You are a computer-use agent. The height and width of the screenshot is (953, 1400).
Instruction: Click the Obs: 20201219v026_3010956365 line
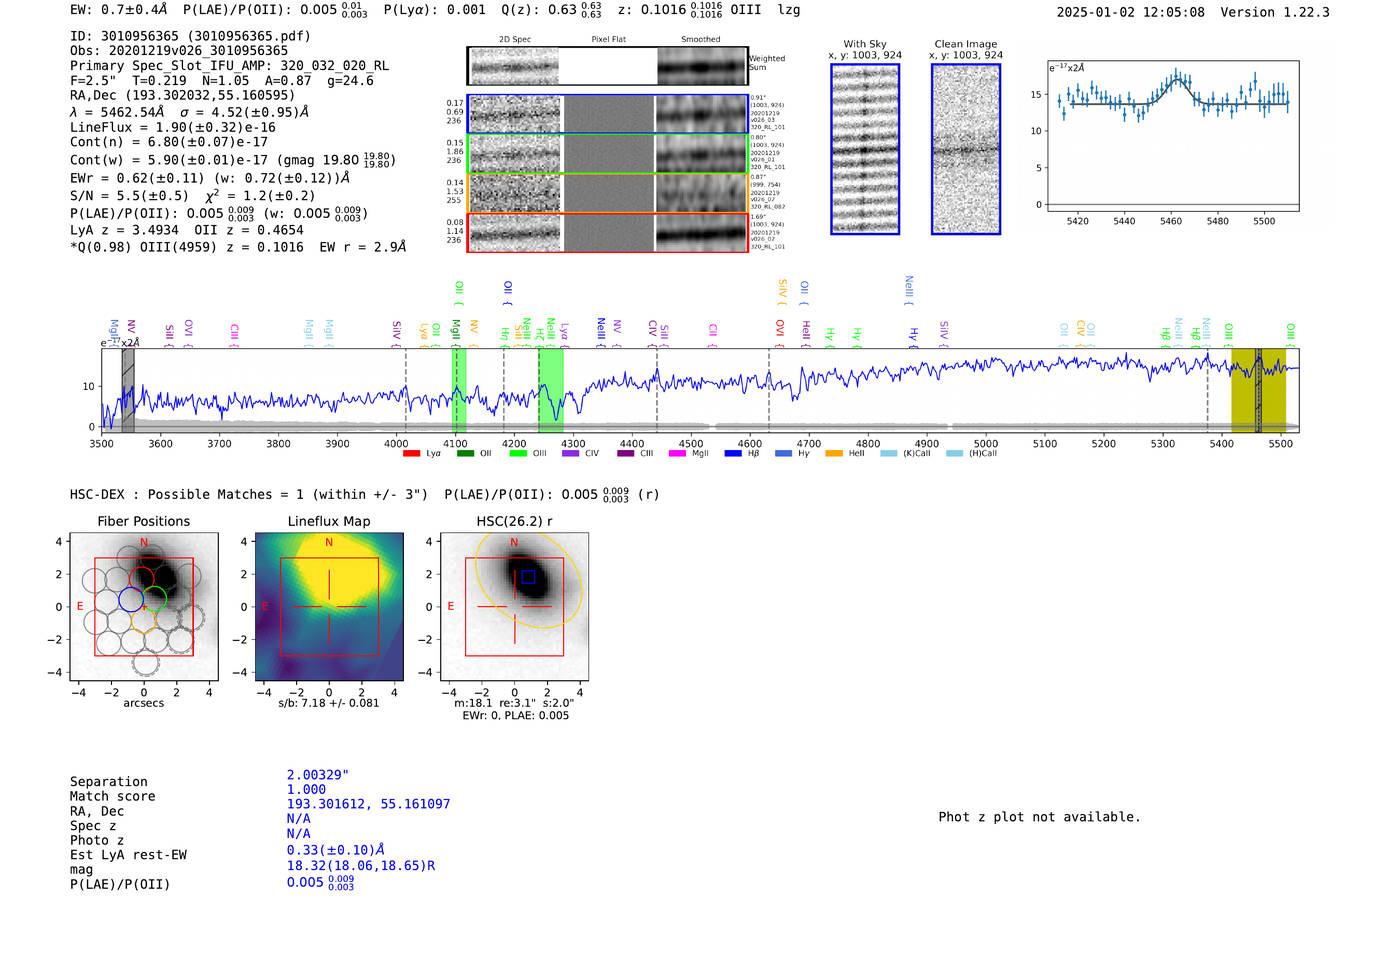[179, 51]
